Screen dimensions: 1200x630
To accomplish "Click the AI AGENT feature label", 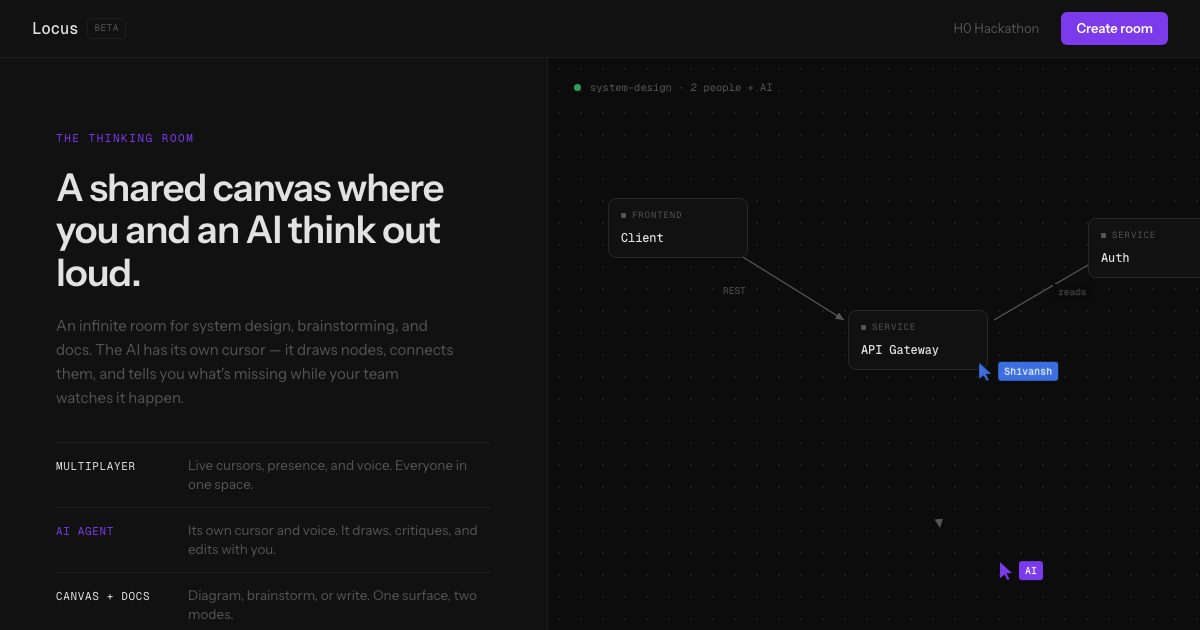I will point(85,531).
